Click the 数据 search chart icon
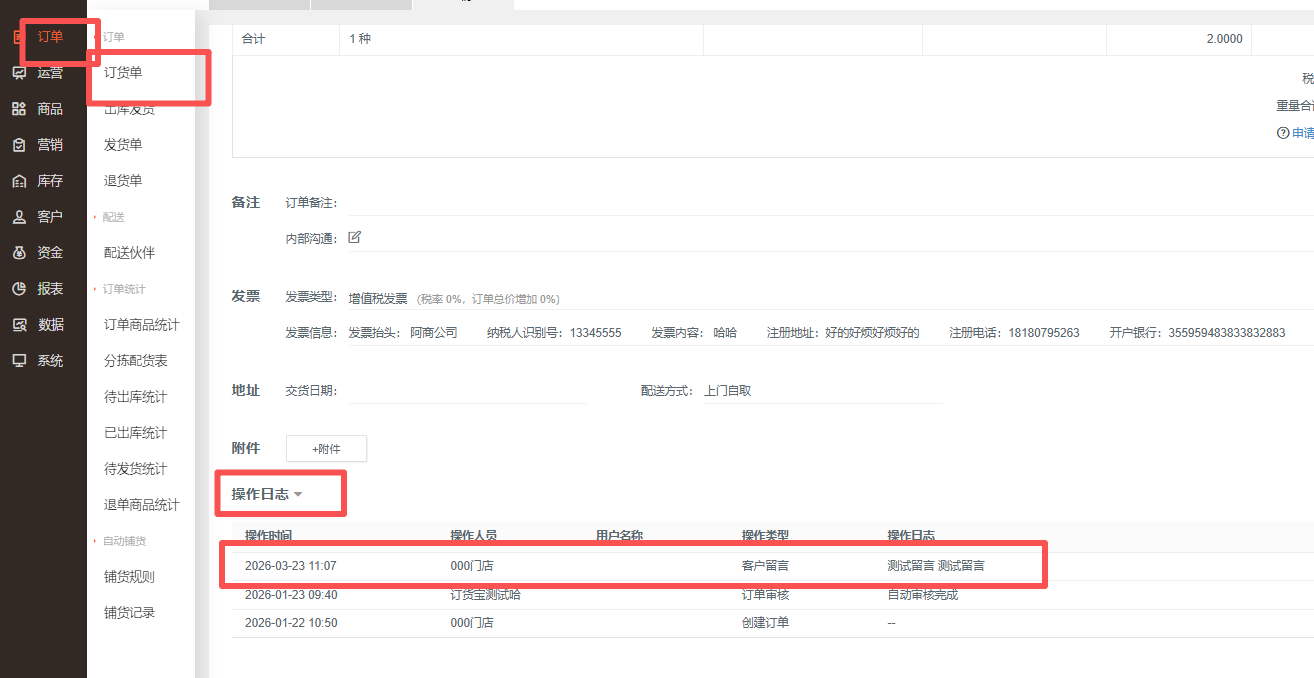This screenshot has height=678, width=1314. 19,325
